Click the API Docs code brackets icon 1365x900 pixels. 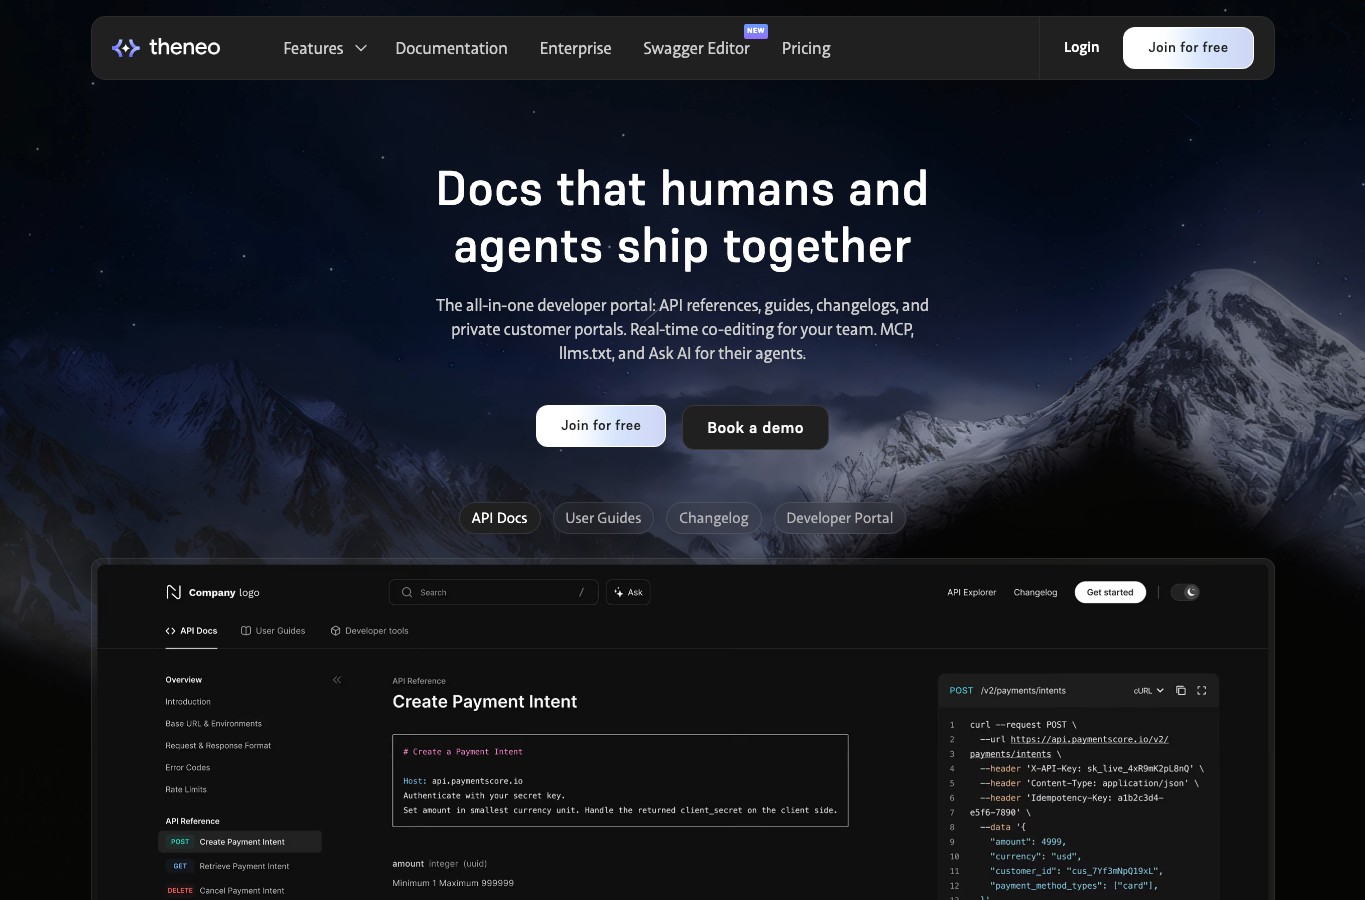point(170,631)
